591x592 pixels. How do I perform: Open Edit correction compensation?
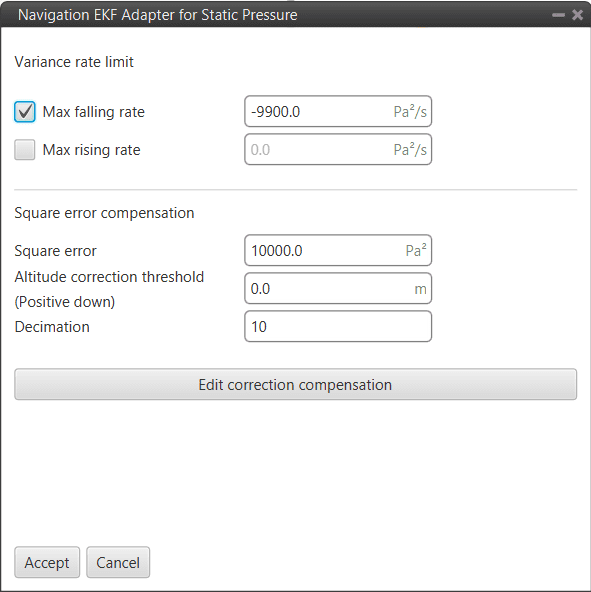point(296,384)
